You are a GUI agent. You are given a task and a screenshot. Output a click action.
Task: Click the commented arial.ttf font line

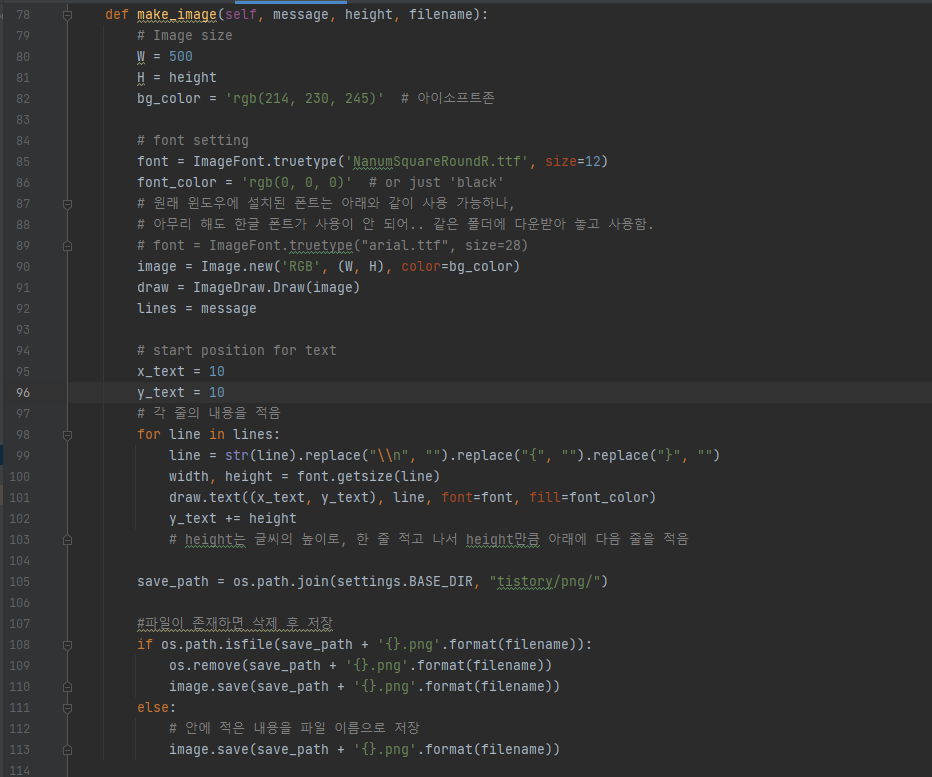(x=332, y=246)
